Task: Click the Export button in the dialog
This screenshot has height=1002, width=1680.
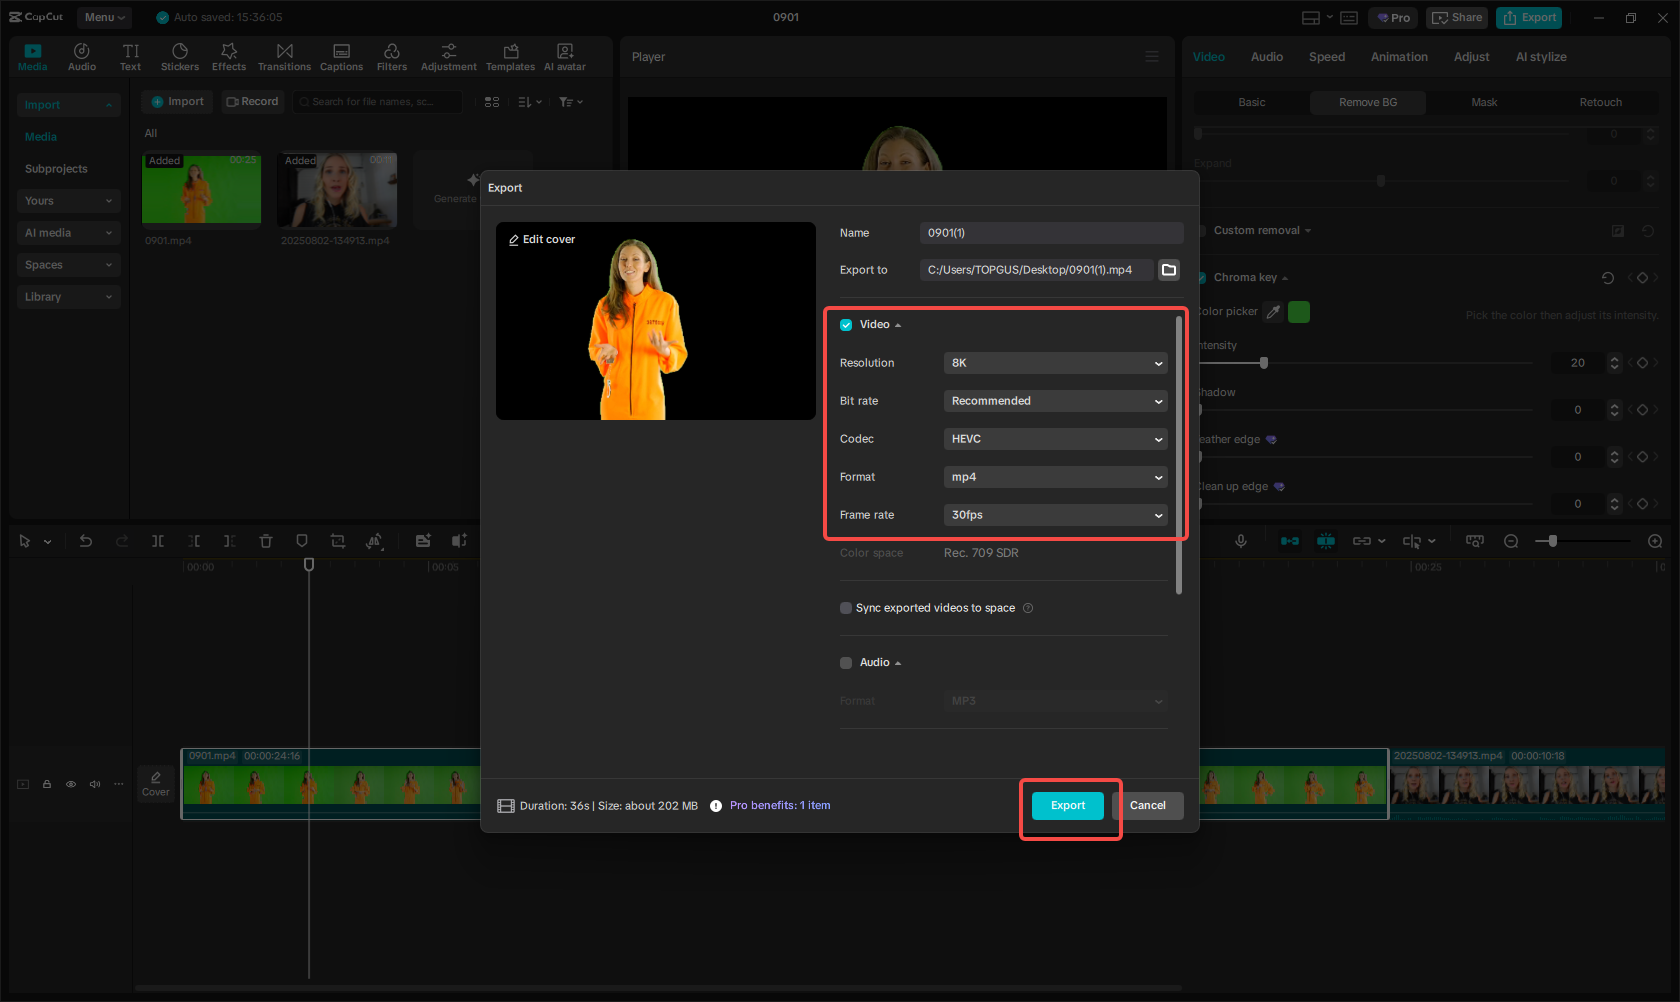Action: click(x=1067, y=805)
